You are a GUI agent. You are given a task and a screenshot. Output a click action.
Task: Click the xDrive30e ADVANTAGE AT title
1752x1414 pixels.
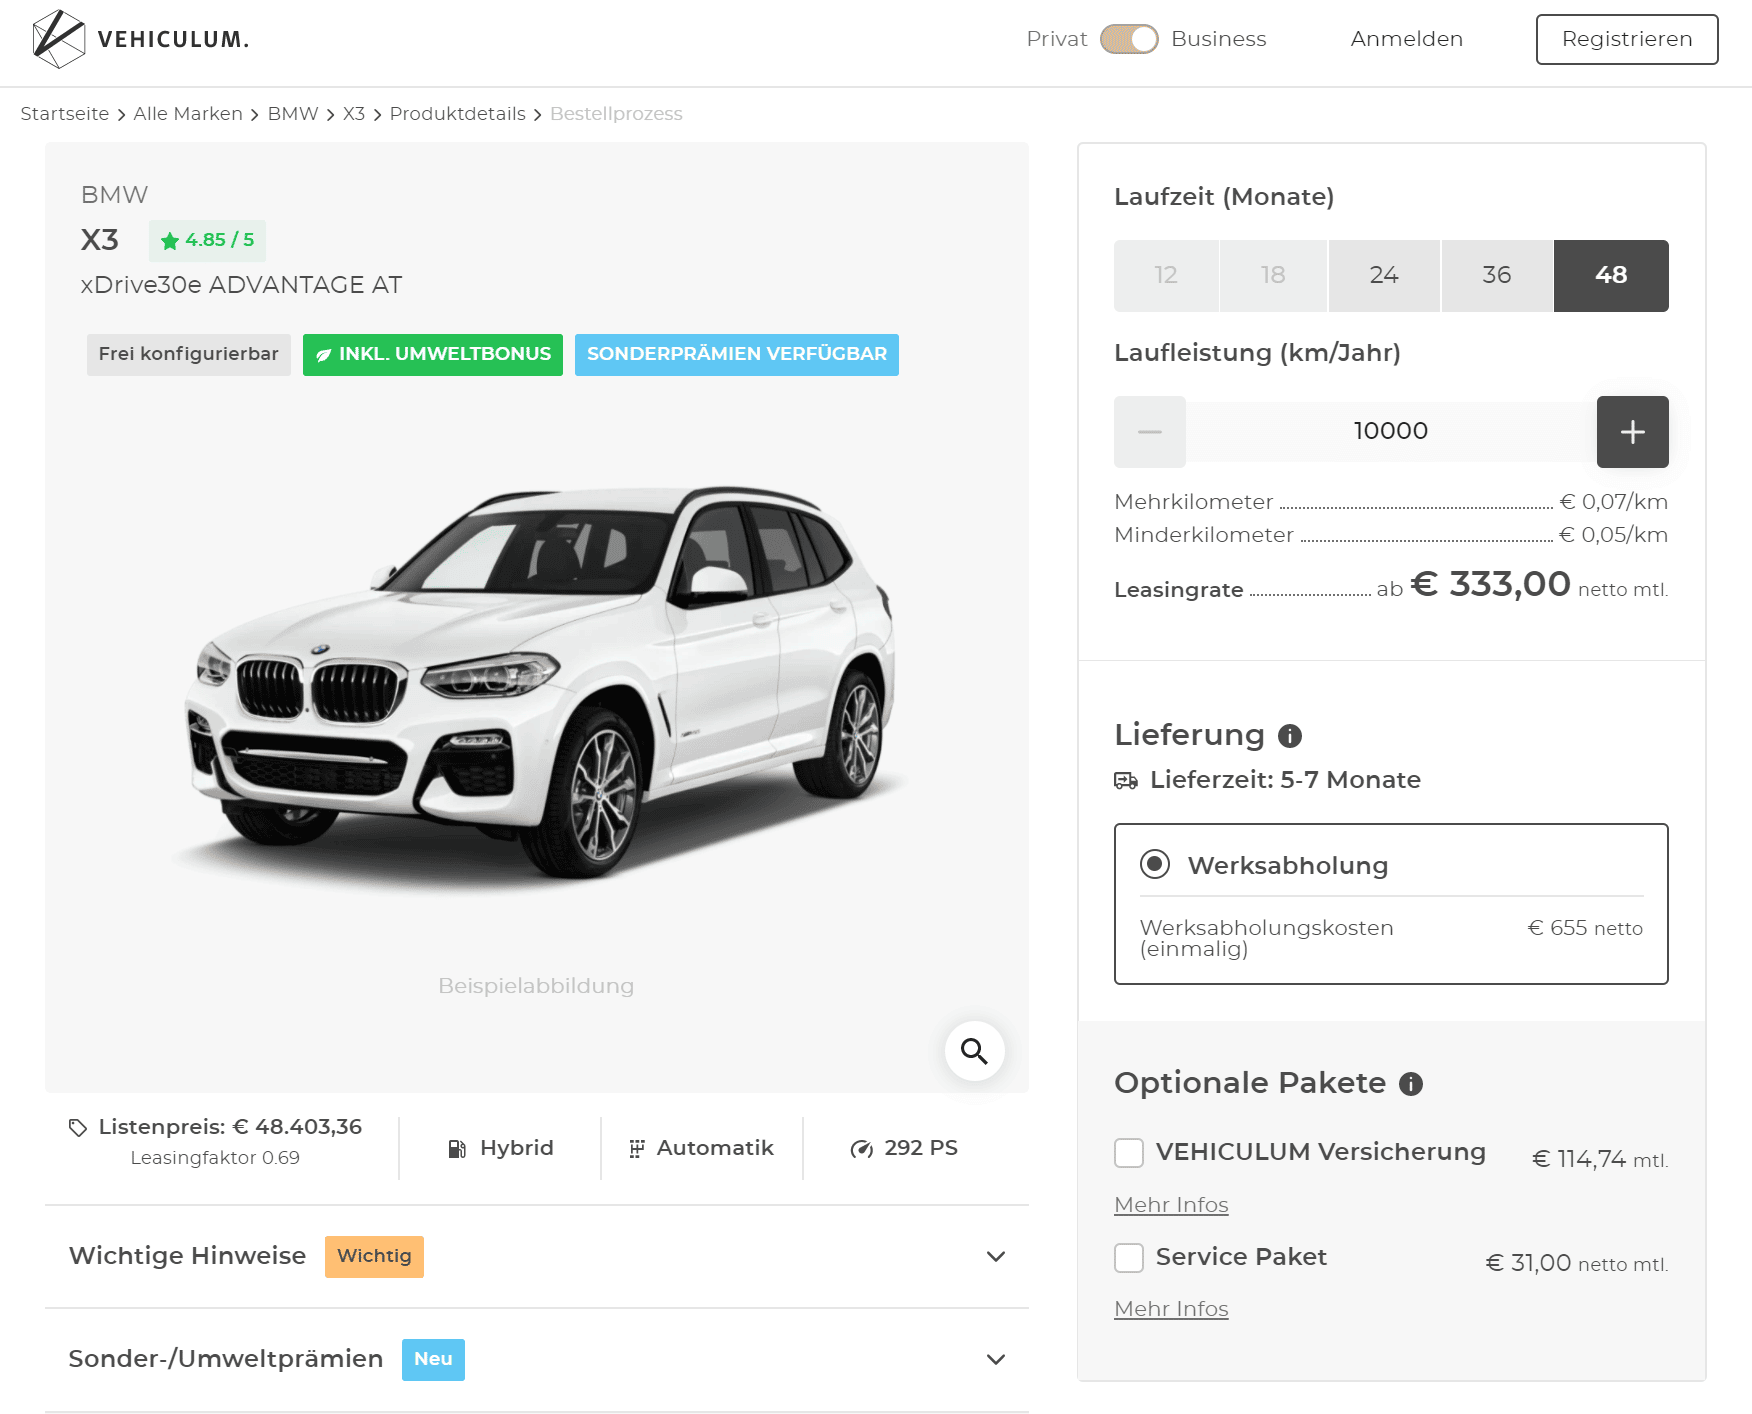241,285
